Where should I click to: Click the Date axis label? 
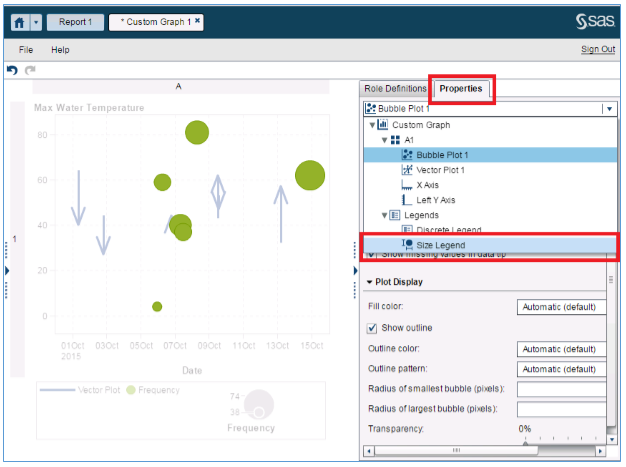(x=192, y=371)
